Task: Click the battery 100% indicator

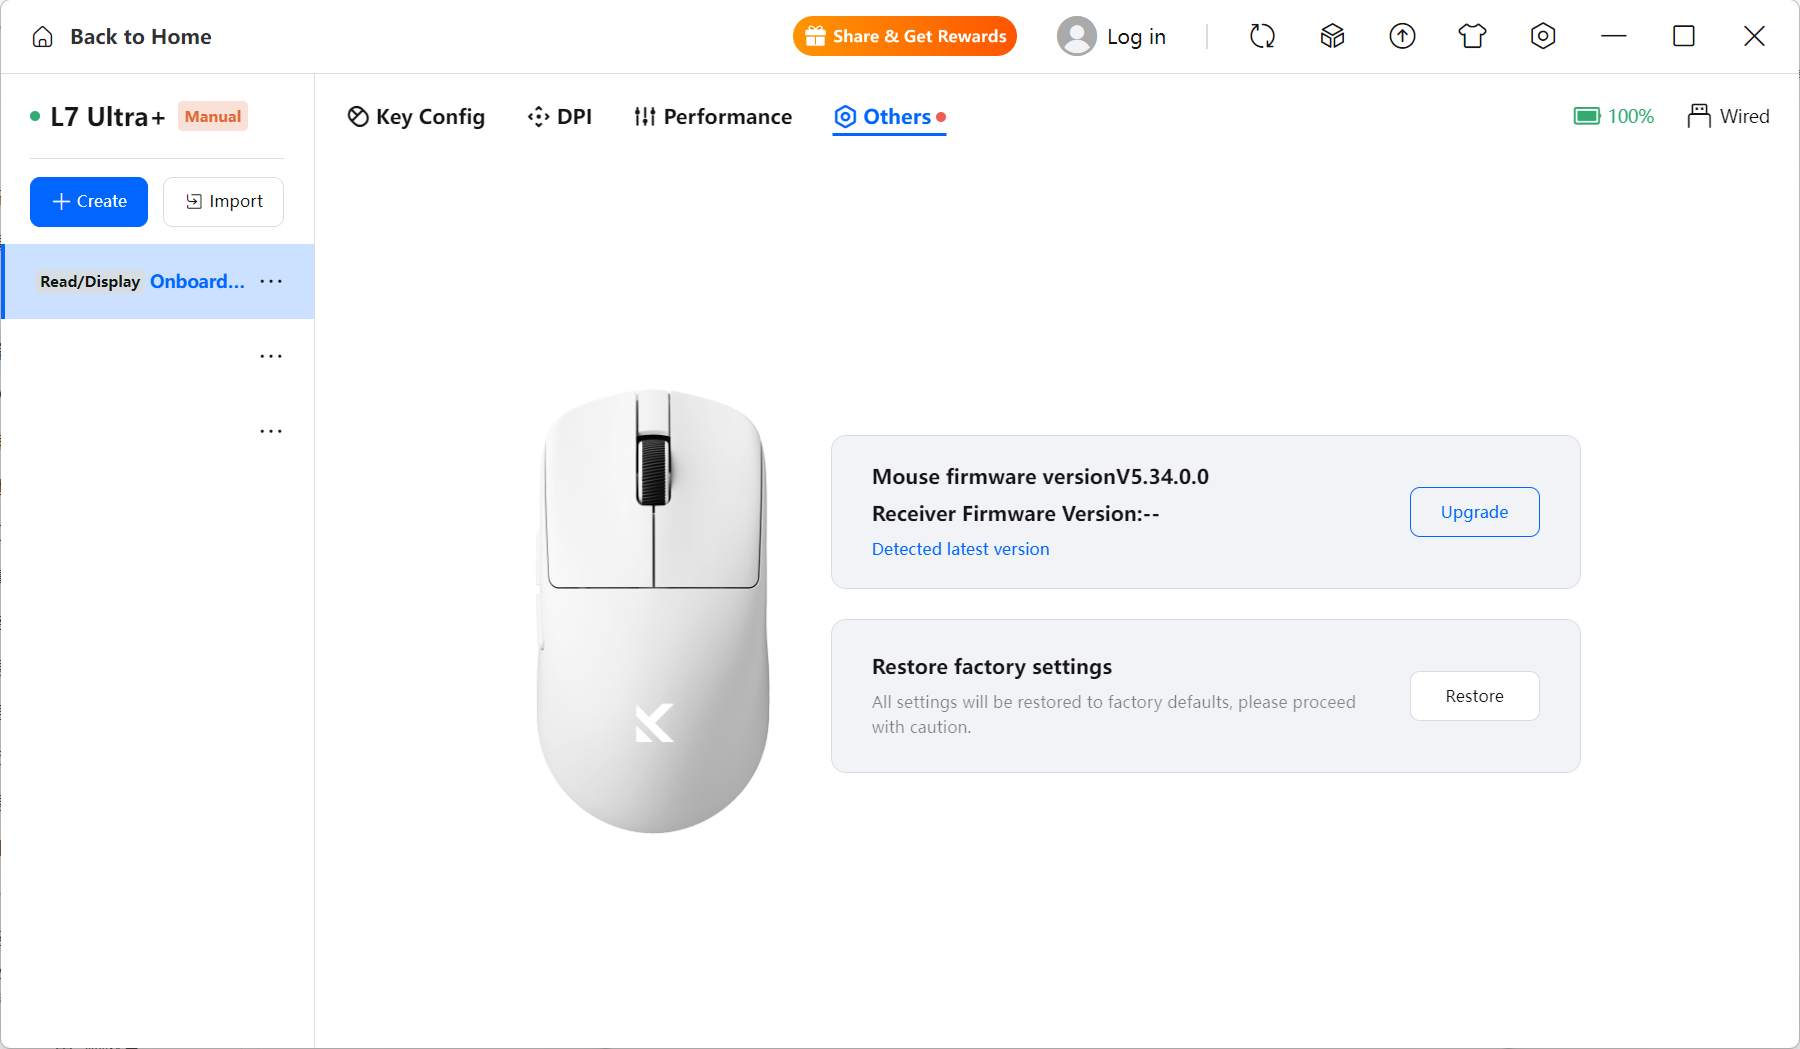Action: point(1613,116)
